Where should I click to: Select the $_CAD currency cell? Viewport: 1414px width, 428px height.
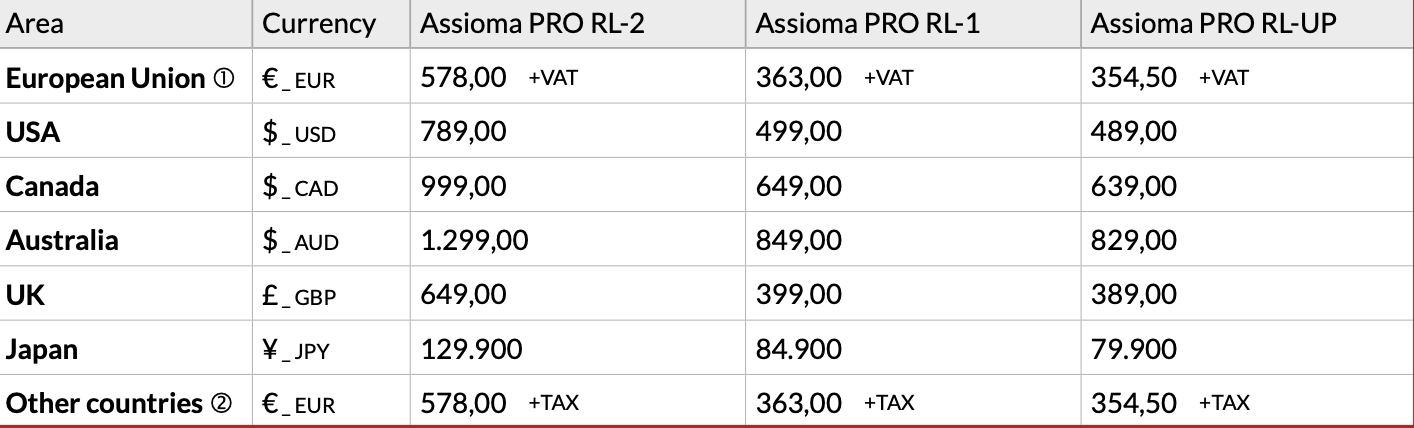pos(301,187)
